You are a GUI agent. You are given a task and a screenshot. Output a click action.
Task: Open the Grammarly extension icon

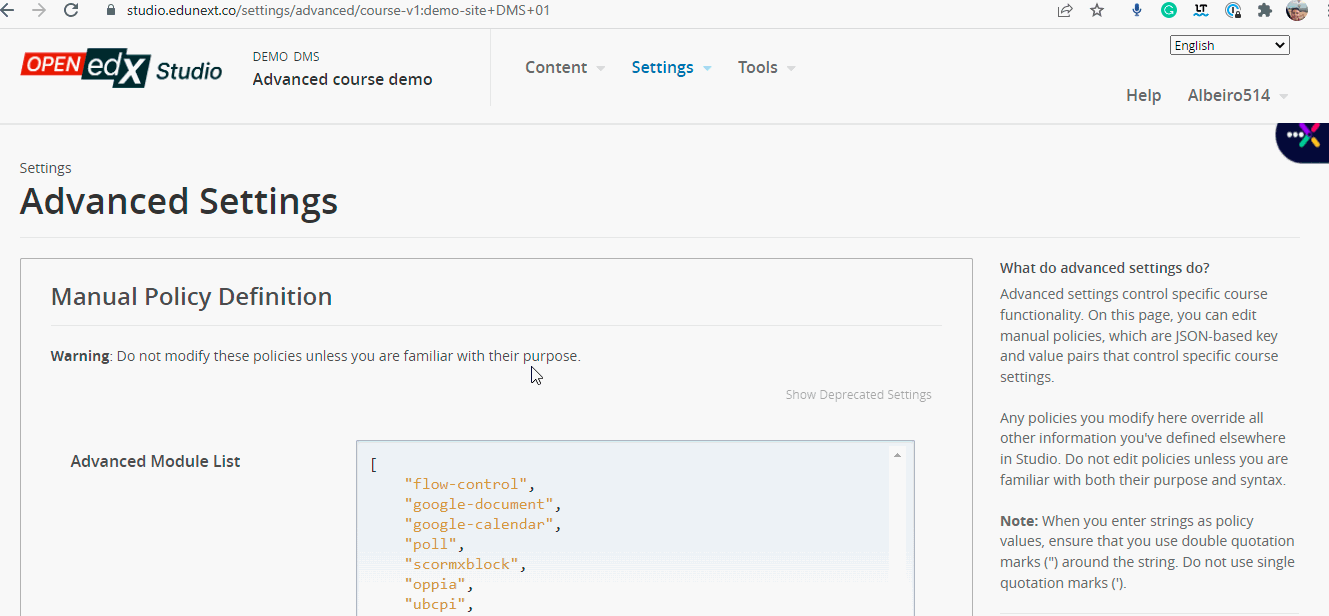pyautogui.click(x=1168, y=11)
